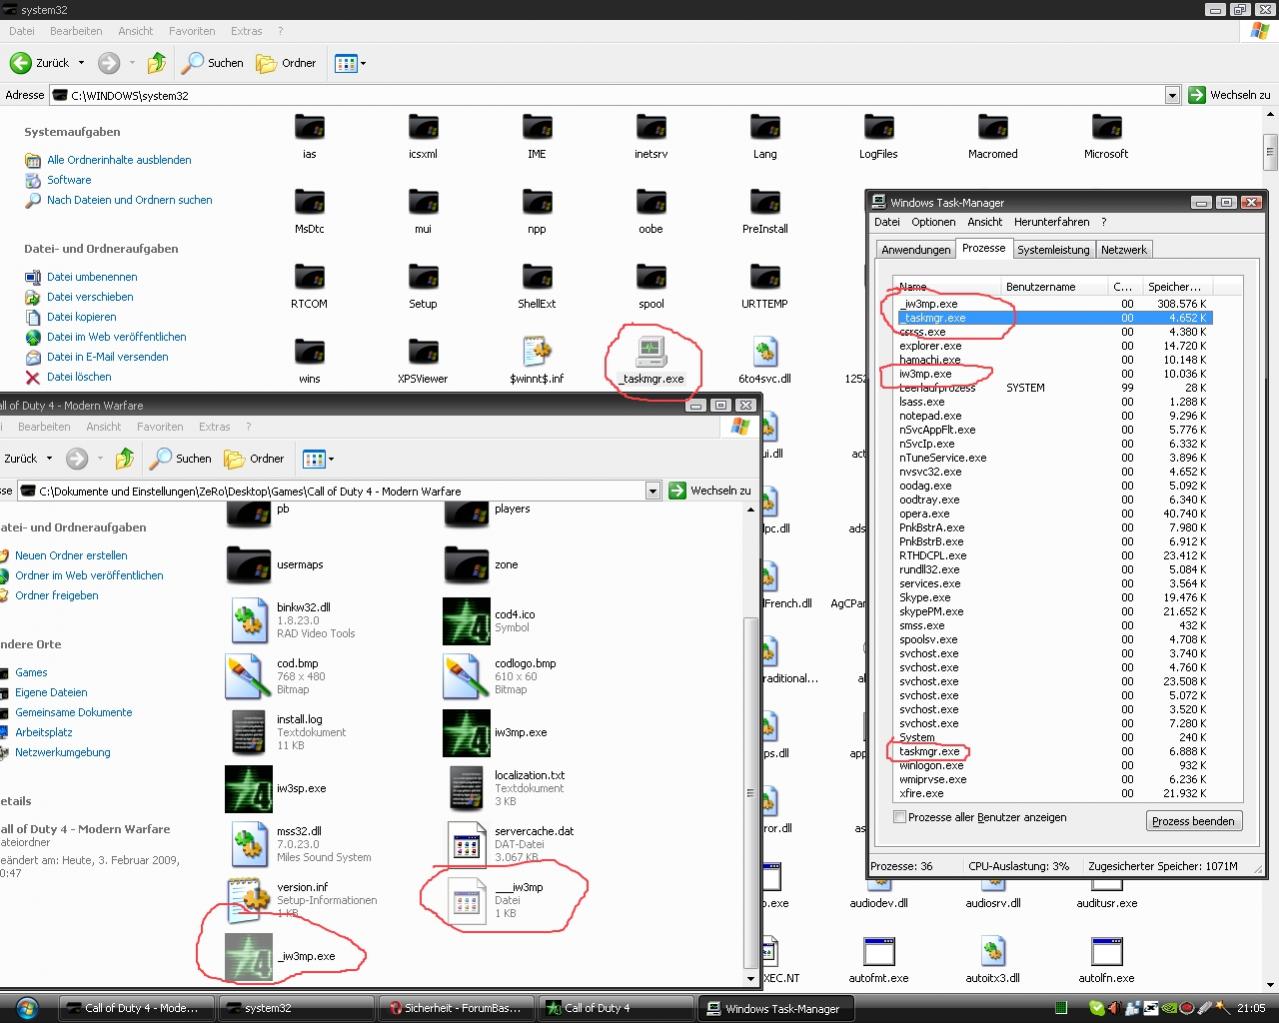Click 'Nach Dateien und Ordnern suchen' link

130,200
